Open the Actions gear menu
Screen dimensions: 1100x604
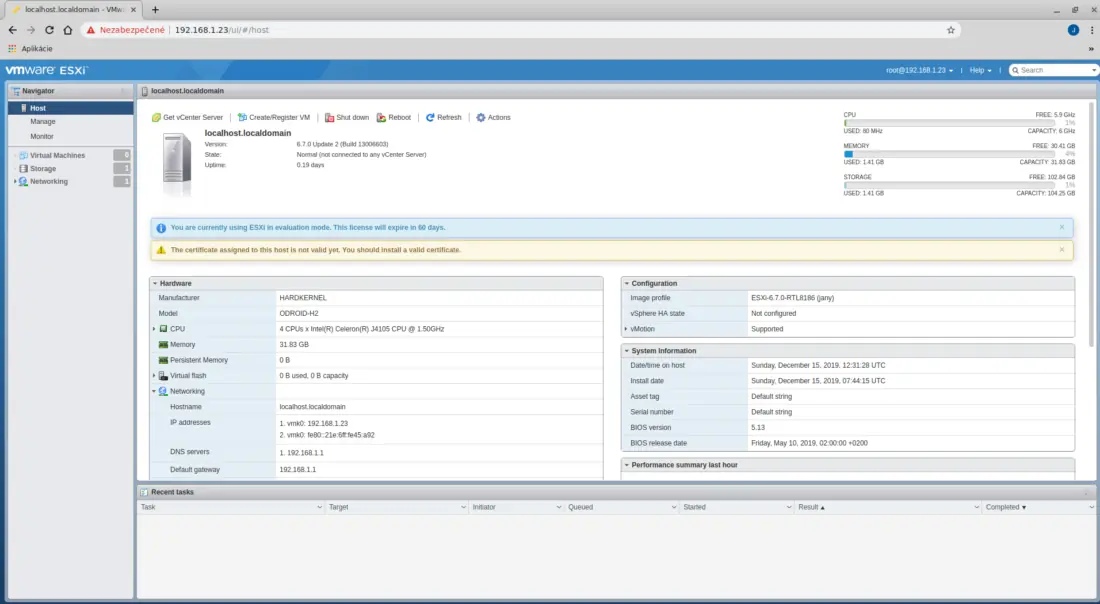(x=493, y=118)
